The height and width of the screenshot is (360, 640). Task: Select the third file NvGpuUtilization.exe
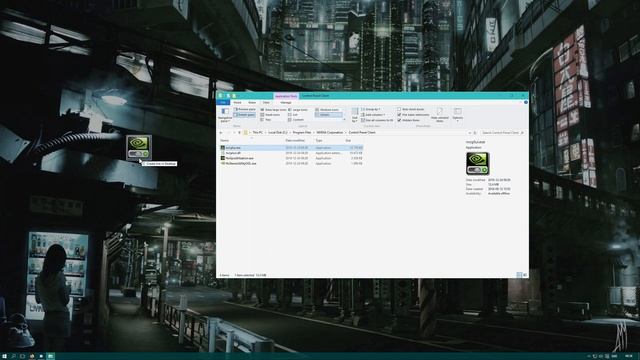click(x=291, y=158)
